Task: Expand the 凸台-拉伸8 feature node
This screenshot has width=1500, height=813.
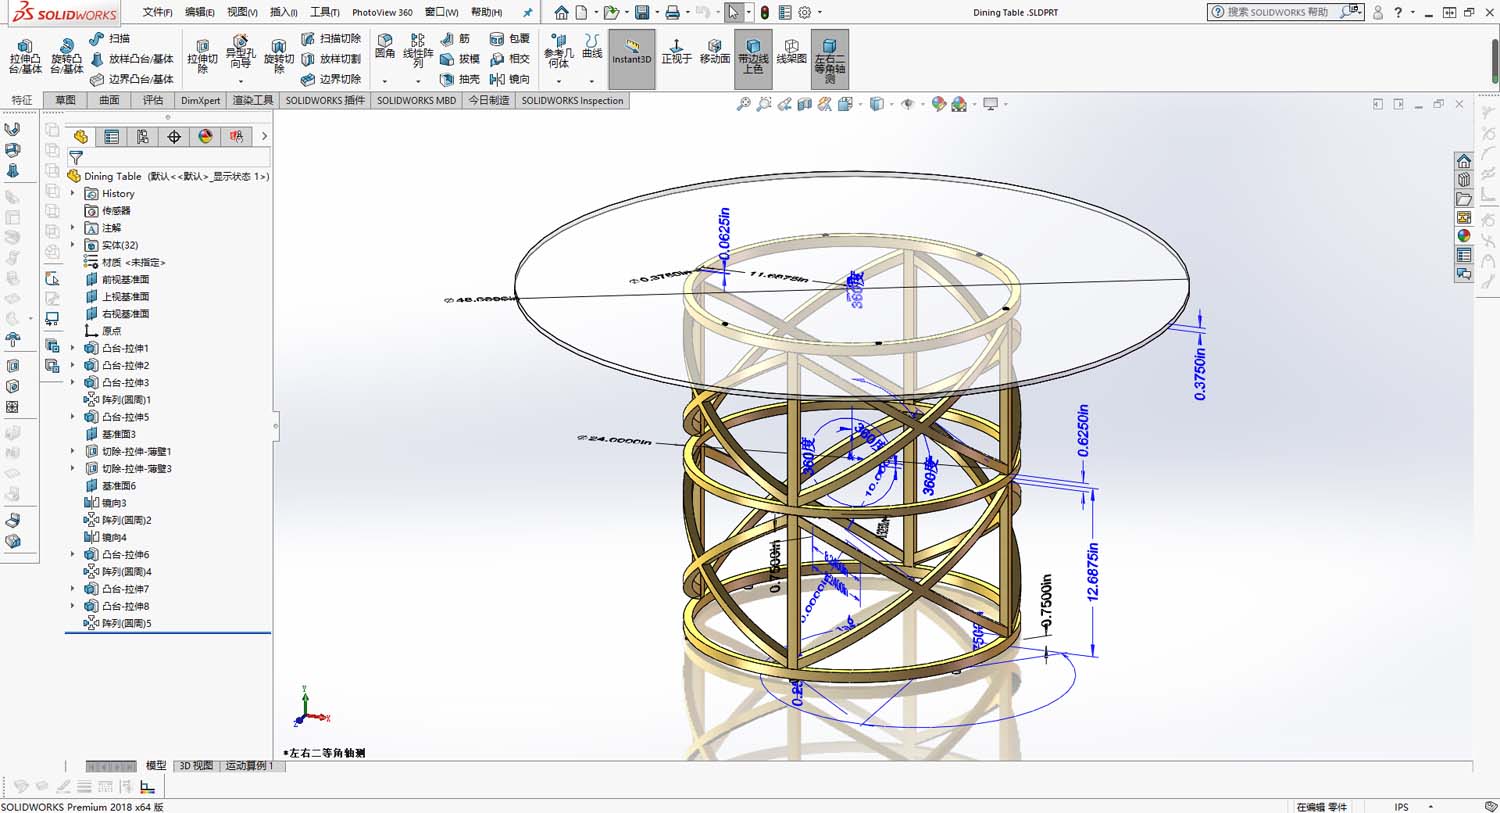Action: tap(72, 606)
